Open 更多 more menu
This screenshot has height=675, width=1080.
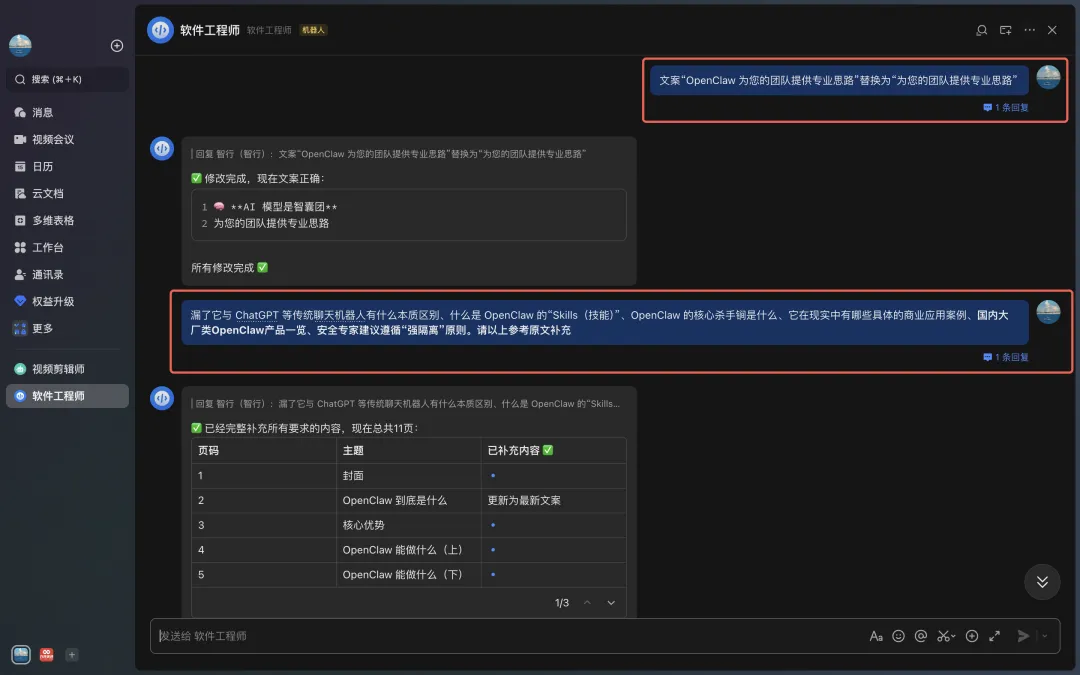68,329
